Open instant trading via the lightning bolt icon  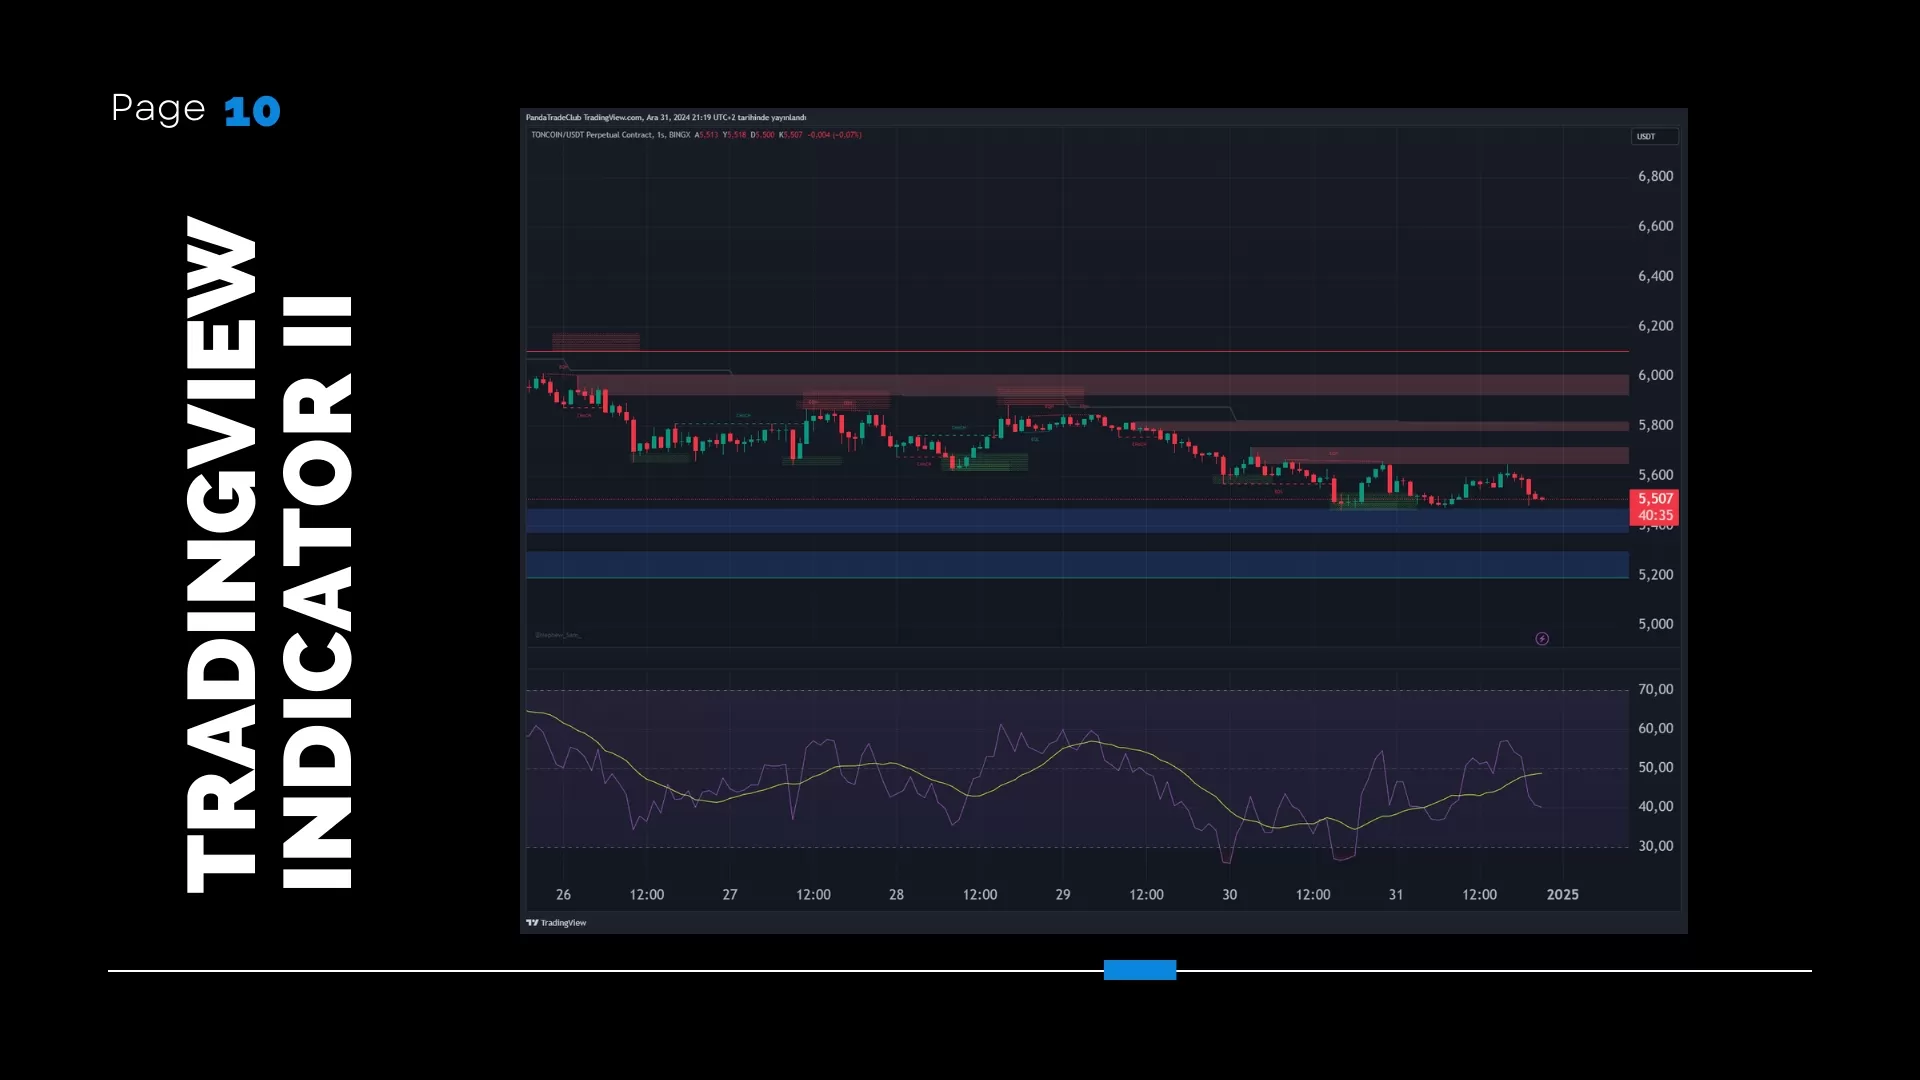(1542, 639)
